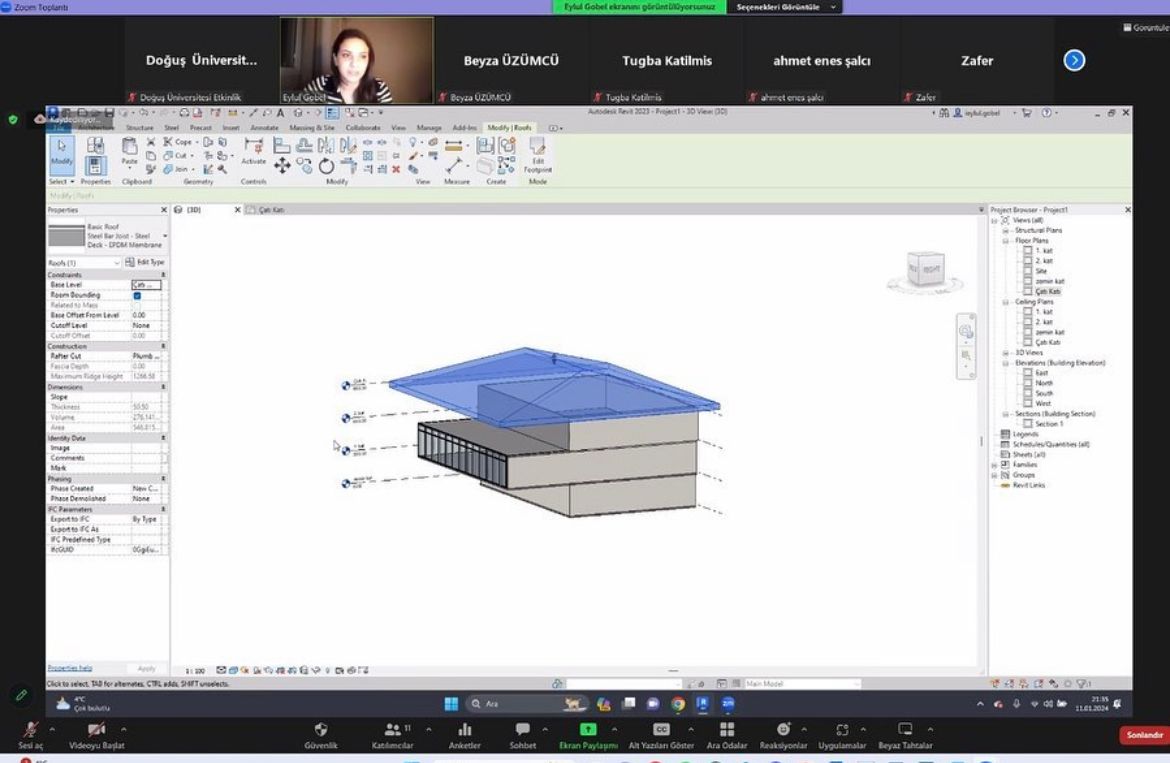Open Zoom Ara Odalar breakout rooms
The height and width of the screenshot is (763, 1170).
[727, 735]
